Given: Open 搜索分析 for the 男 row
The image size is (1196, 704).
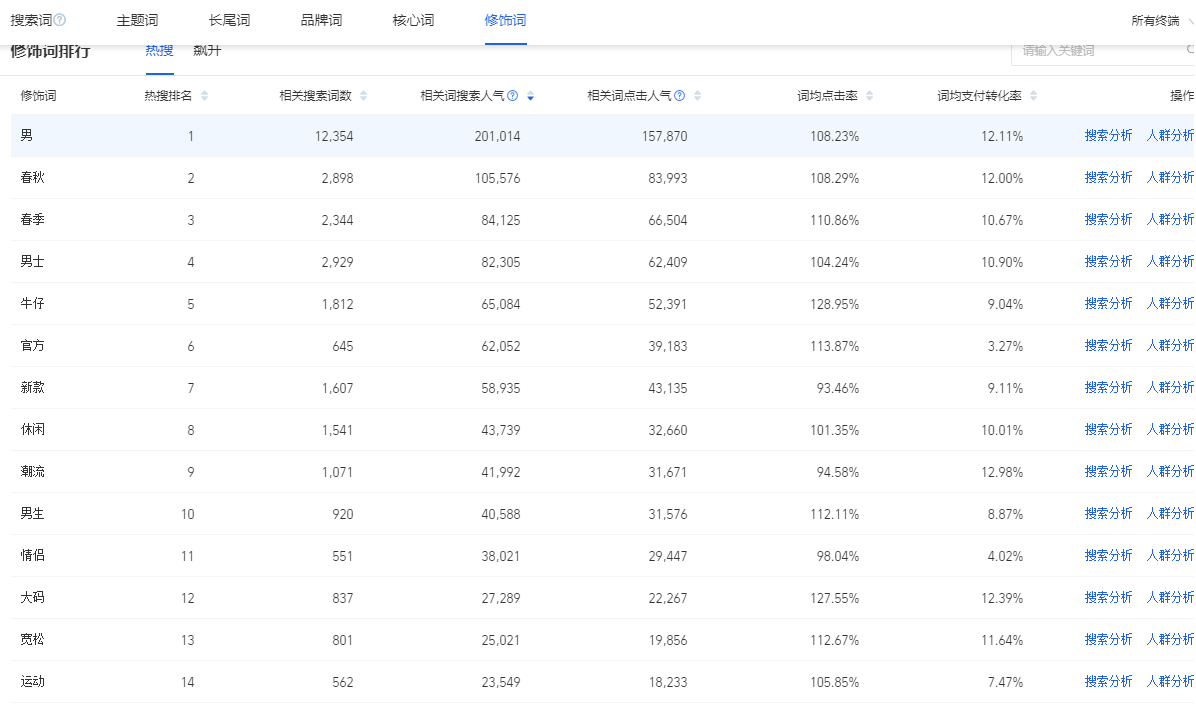Looking at the screenshot, I should tap(1108, 136).
